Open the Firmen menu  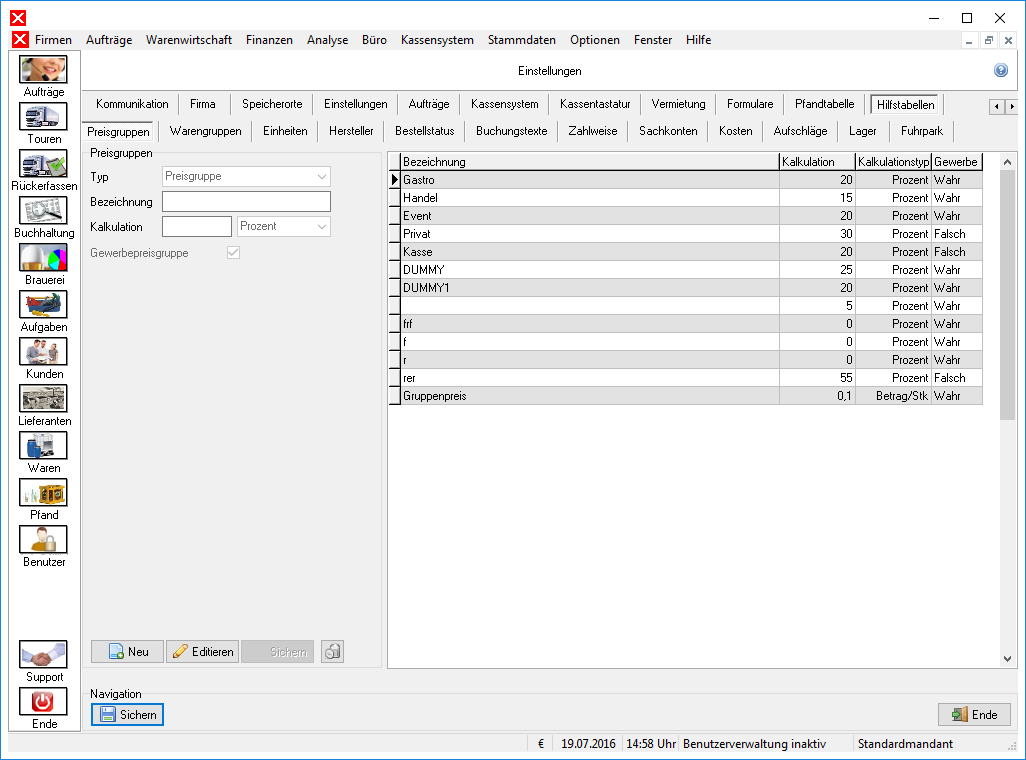53,40
